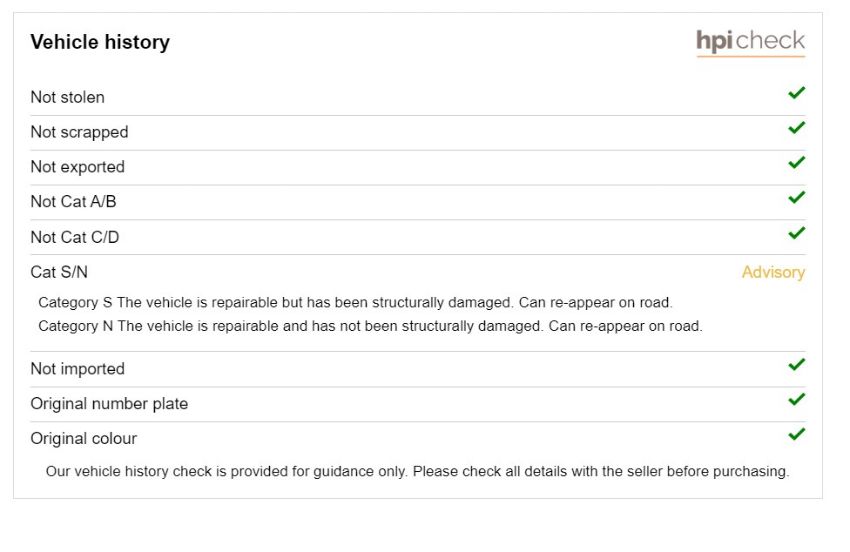Click the Not imported row label
This screenshot has width=850, height=552.
click(x=78, y=369)
